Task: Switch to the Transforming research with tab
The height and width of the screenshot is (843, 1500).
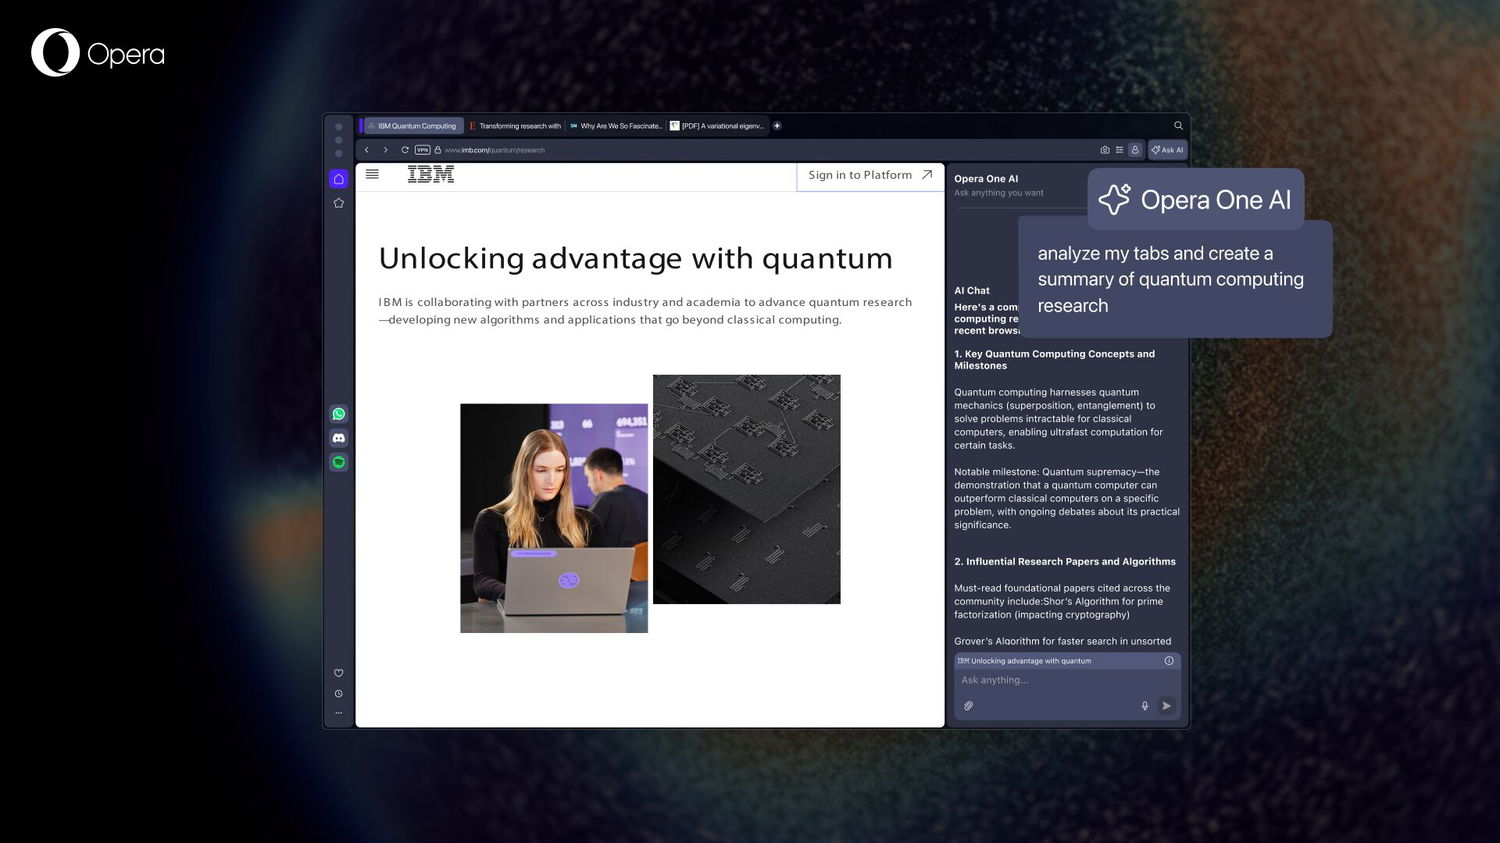Action: (515, 126)
